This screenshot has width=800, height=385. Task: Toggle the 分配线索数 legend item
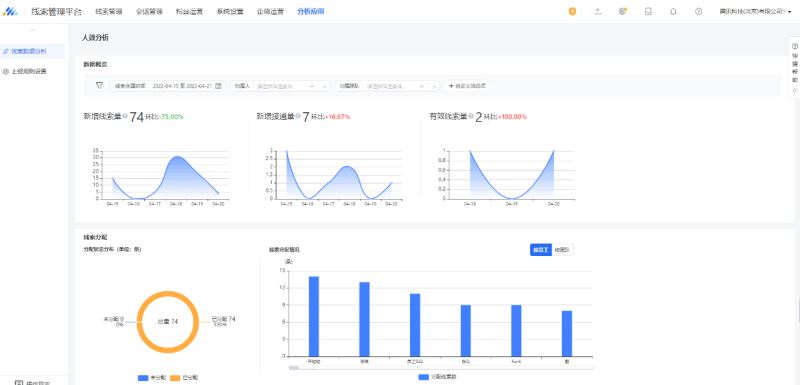click(437, 377)
